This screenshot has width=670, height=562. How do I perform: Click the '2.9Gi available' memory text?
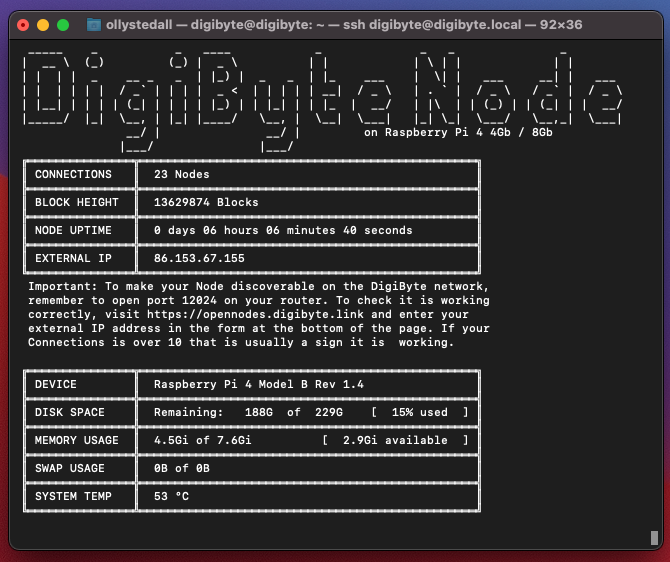click(395, 440)
